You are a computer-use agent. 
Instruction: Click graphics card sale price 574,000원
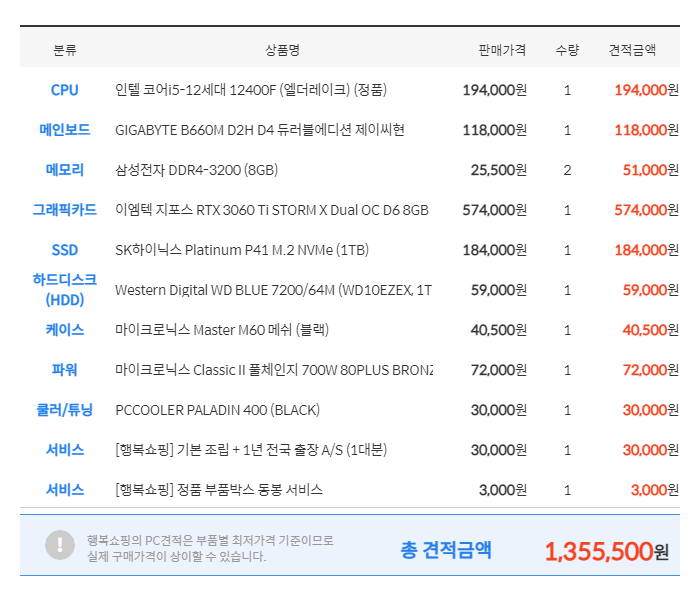495,210
